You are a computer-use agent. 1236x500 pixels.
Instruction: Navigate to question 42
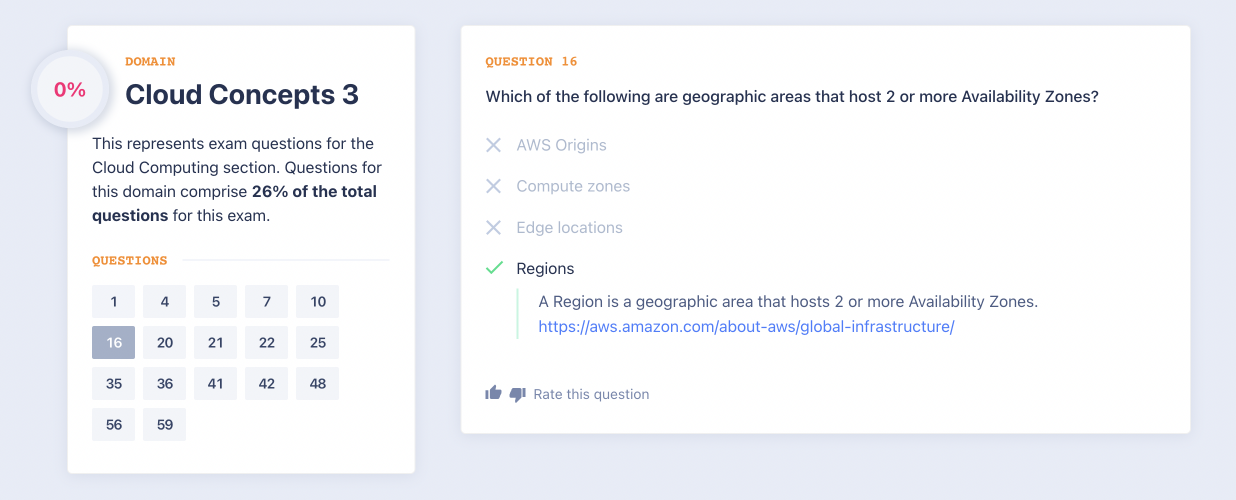pos(267,383)
